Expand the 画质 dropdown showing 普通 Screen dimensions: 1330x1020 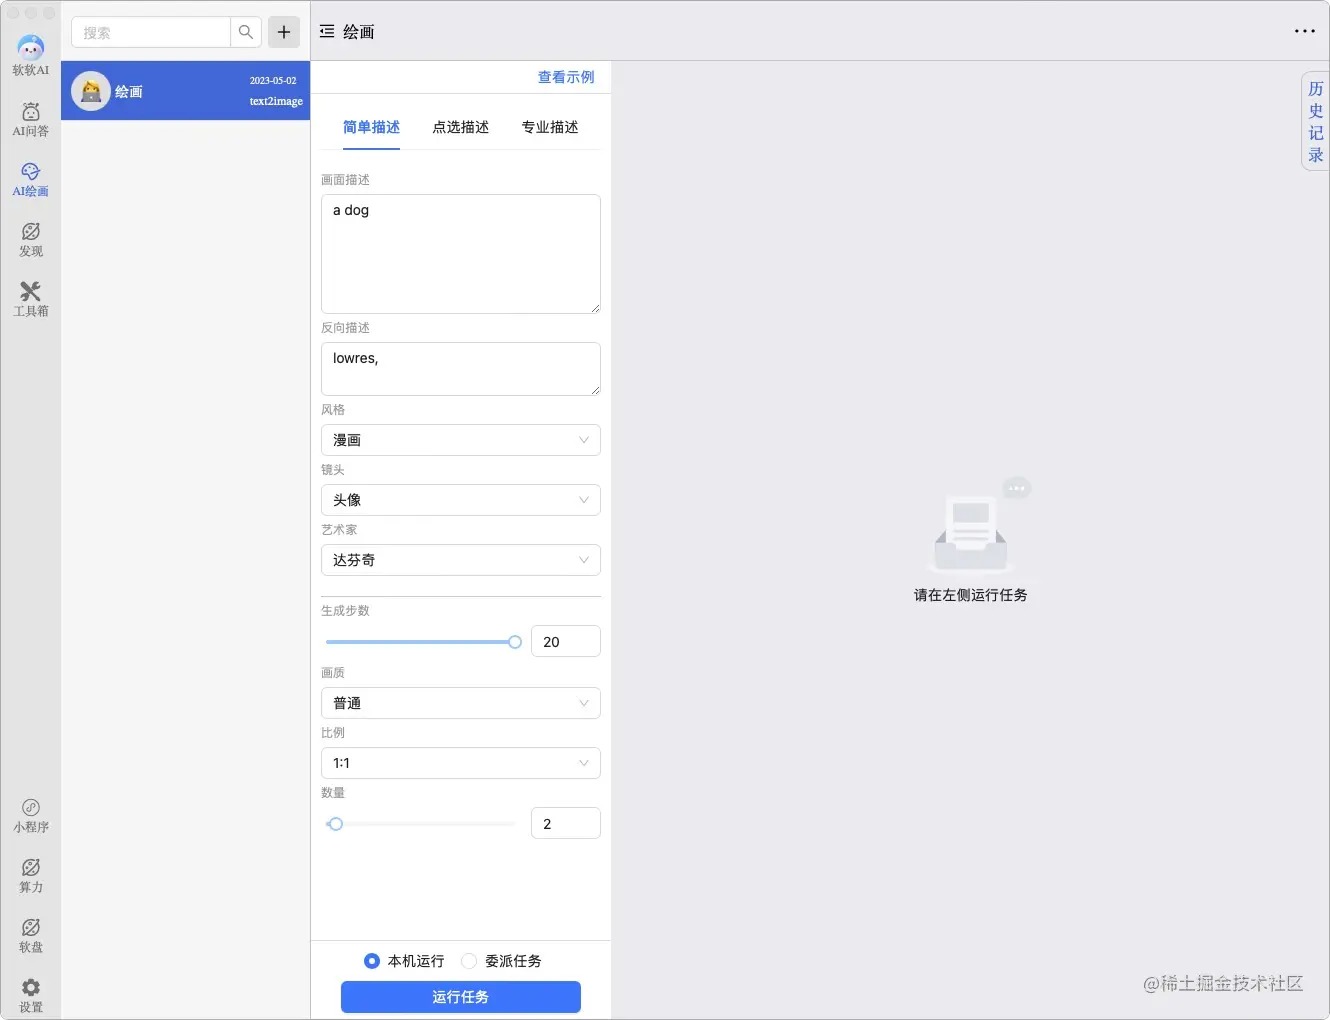pyautogui.click(x=461, y=703)
